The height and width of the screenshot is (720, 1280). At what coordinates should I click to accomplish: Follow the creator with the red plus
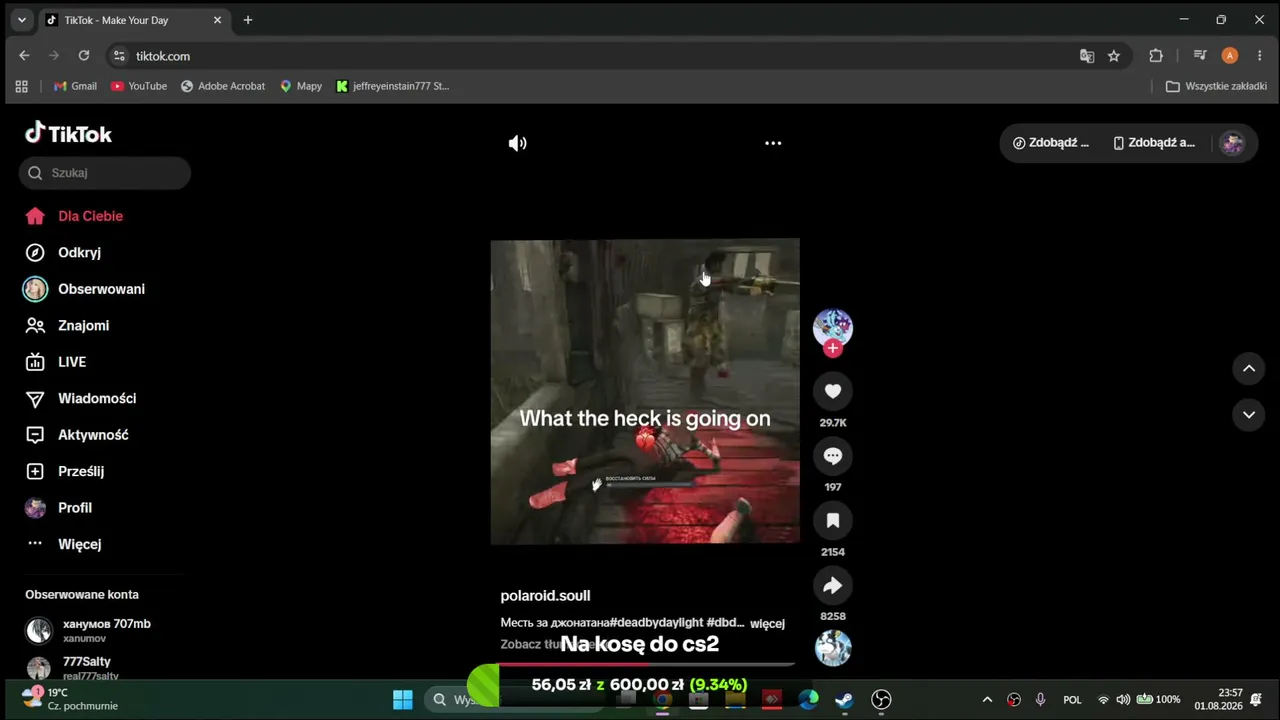click(x=833, y=348)
